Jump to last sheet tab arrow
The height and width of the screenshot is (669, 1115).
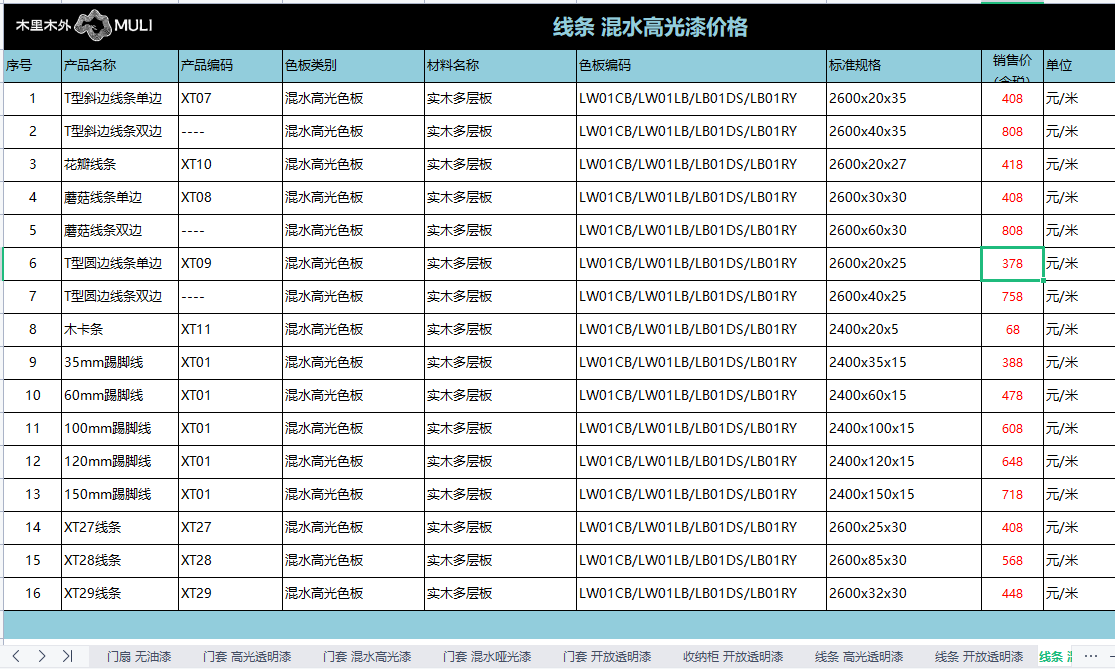point(67,656)
